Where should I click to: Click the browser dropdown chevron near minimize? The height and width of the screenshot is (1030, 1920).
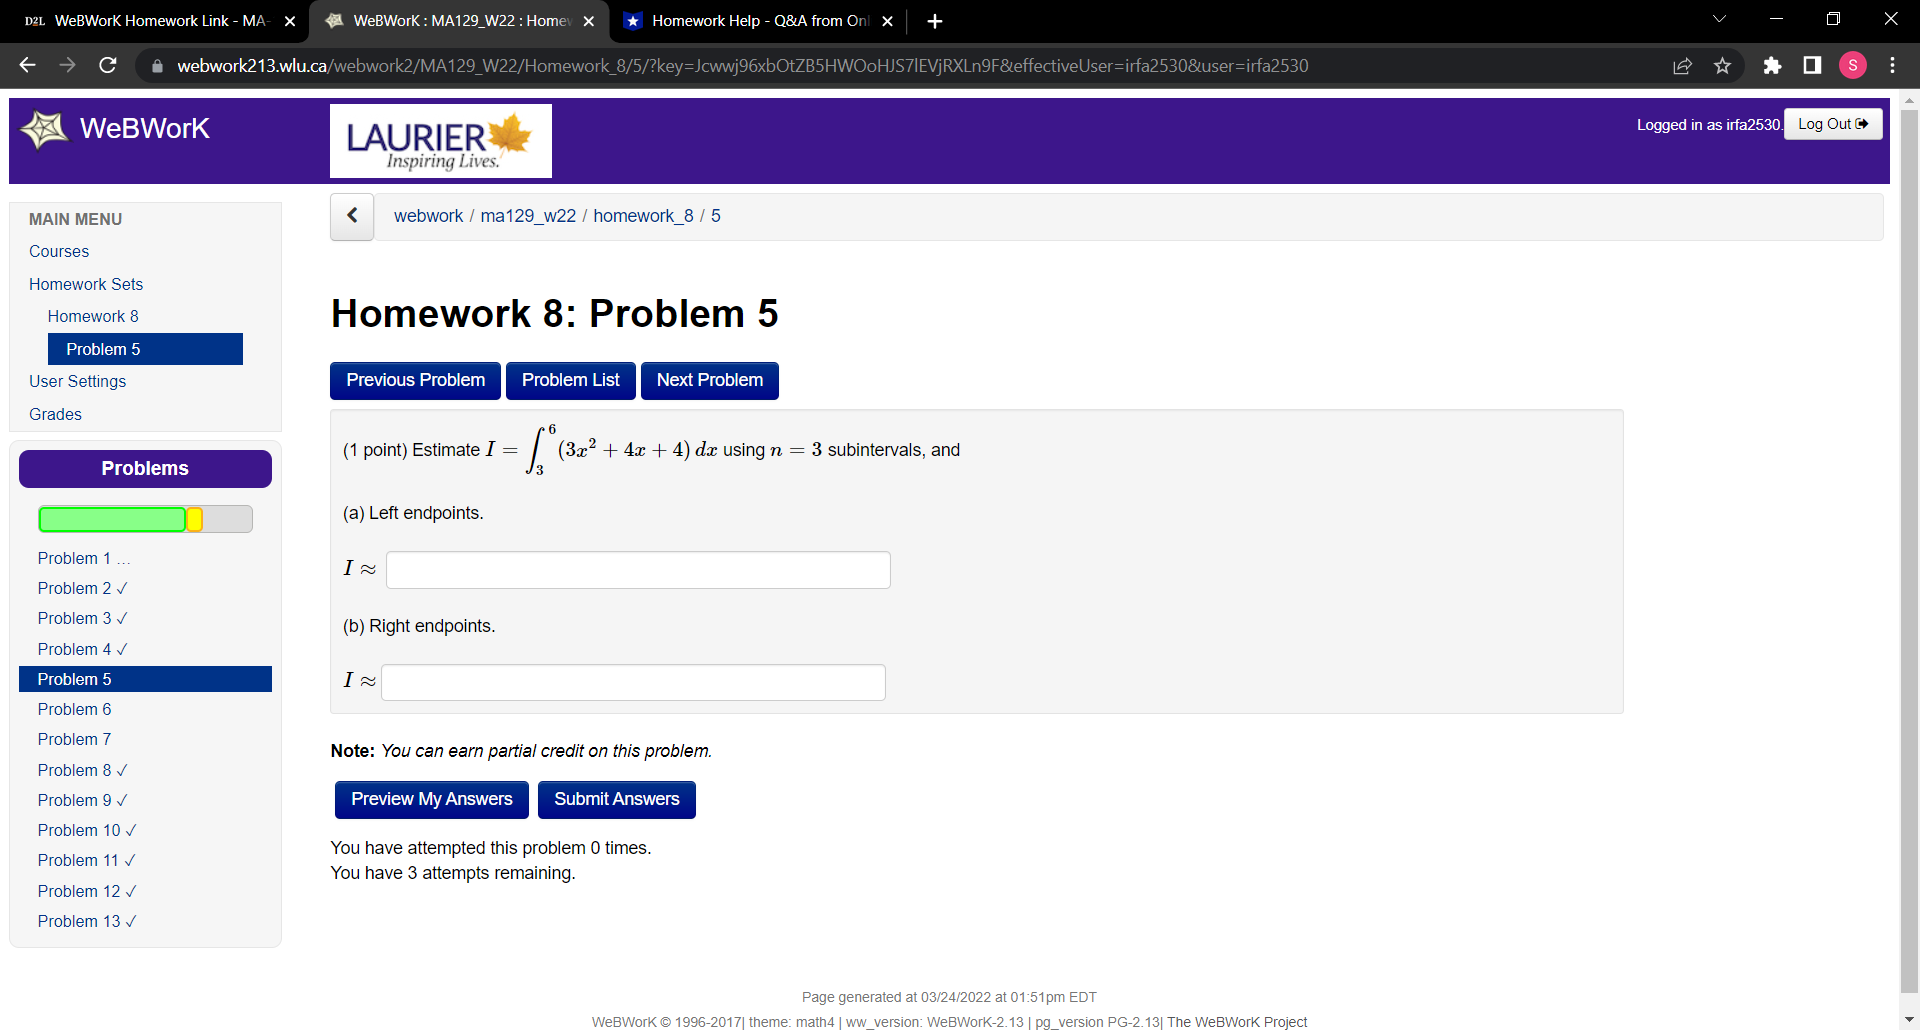click(x=1719, y=18)
